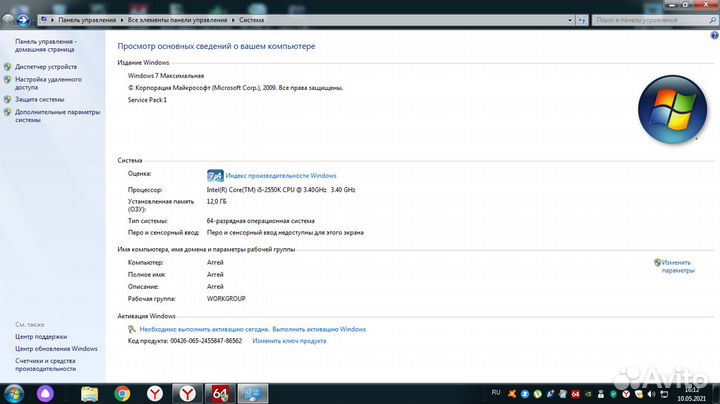The height and width of the screenshot is (404, 720).
Task: Open 'Защита системы' link
Action: [39, 100]
